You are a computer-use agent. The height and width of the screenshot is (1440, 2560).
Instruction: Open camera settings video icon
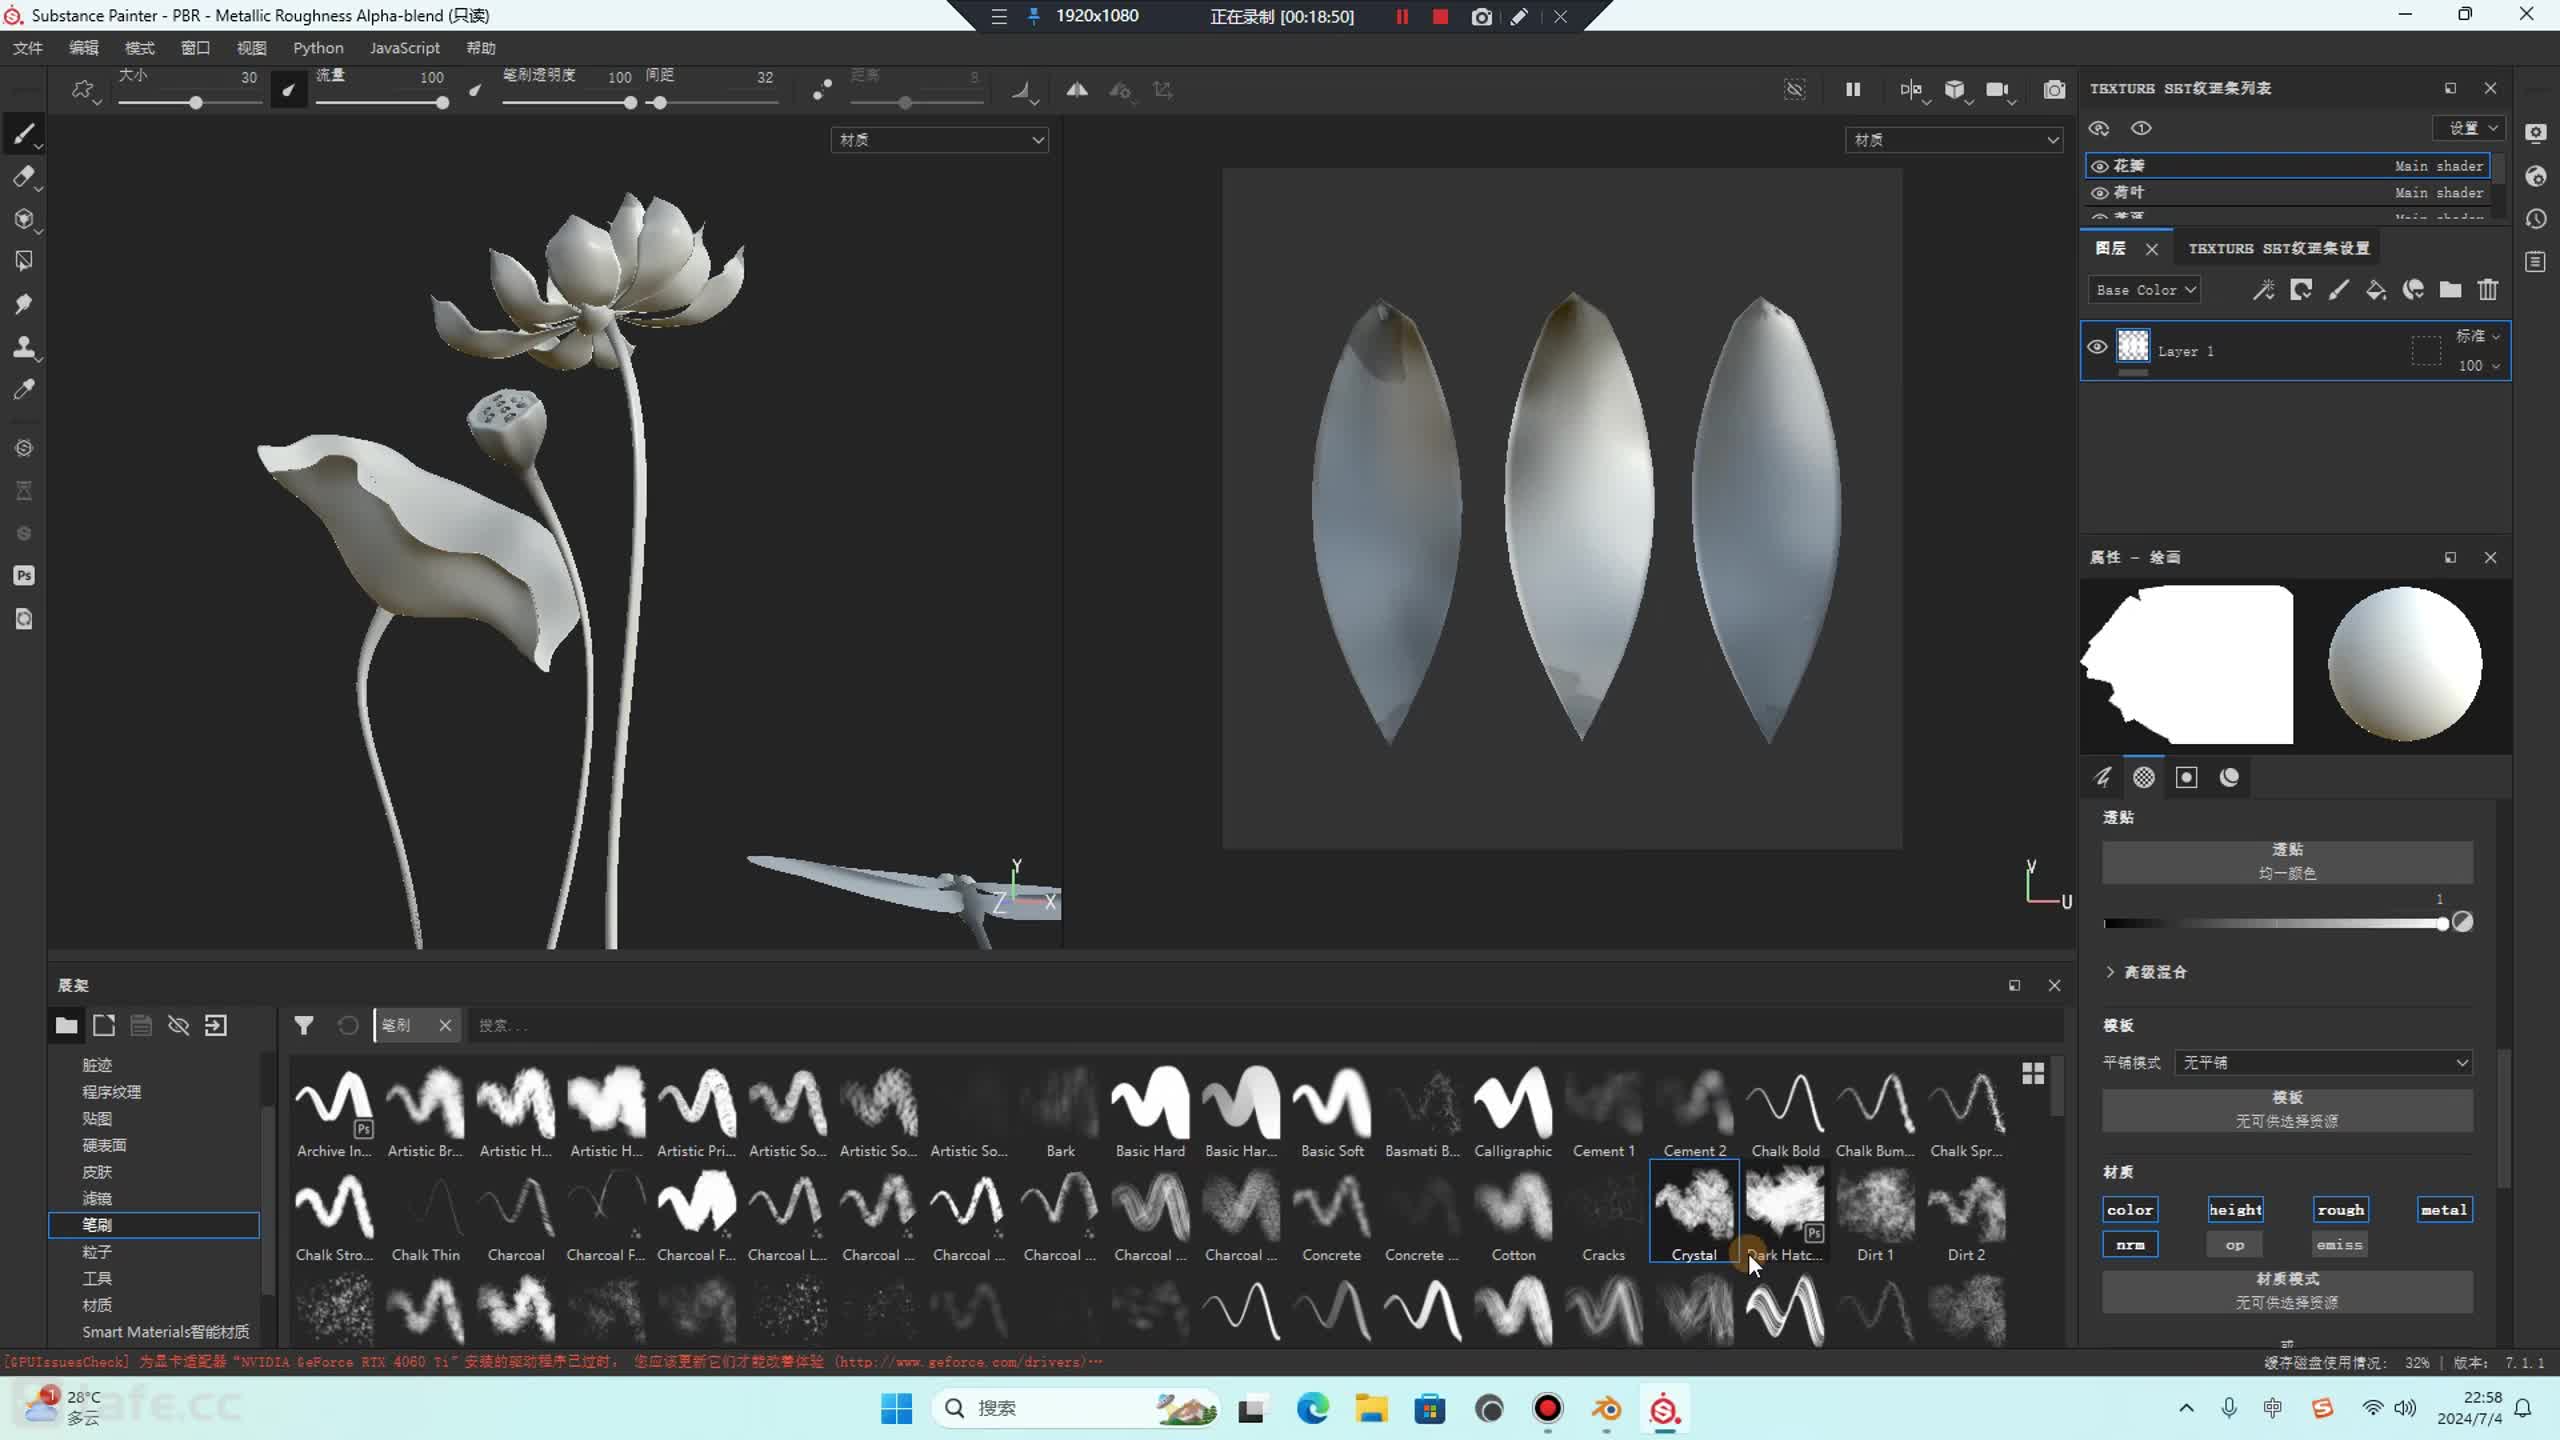1999,90
